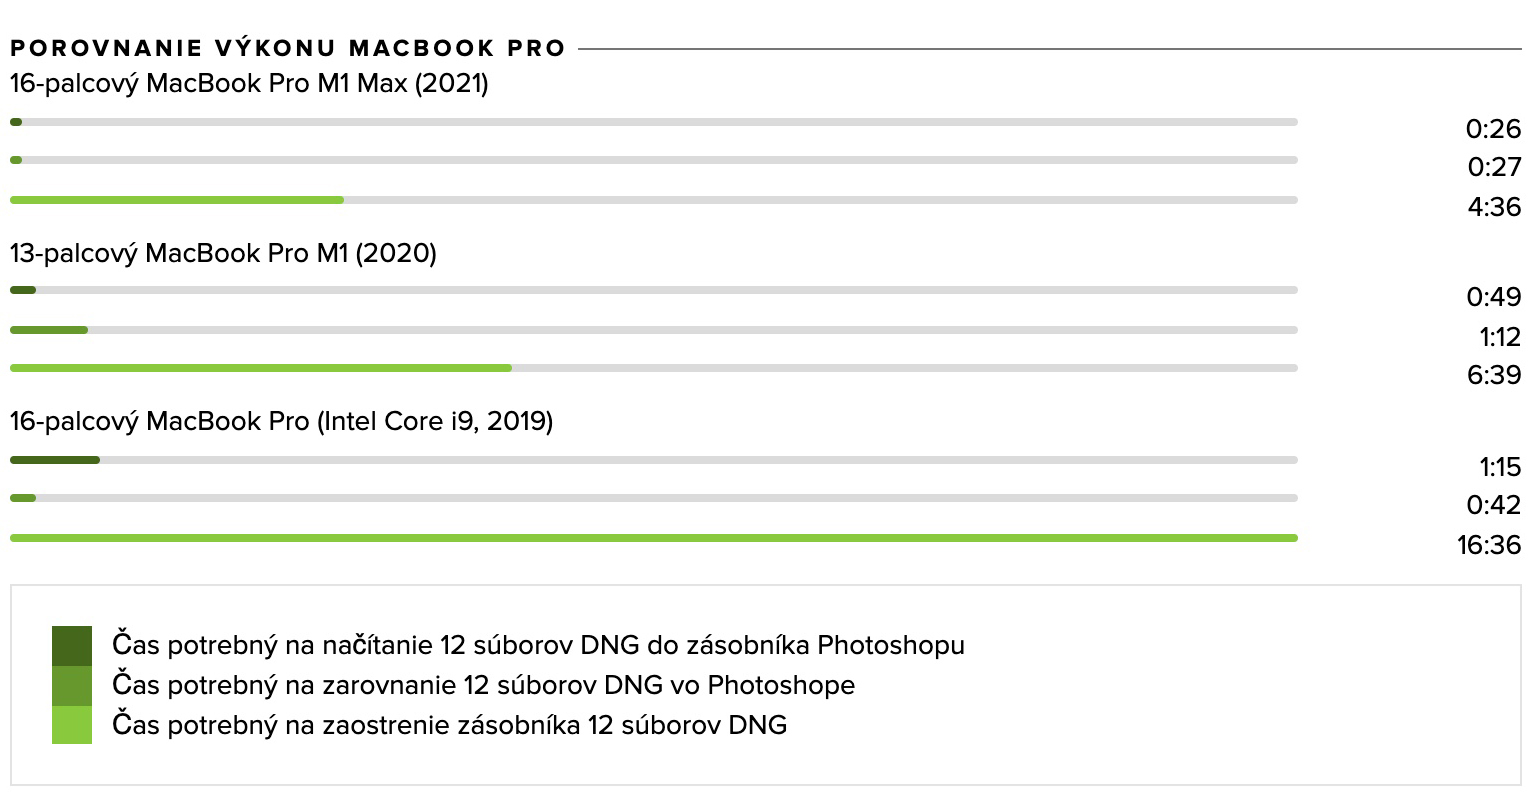Click the 13-palcový MacBook Pro M1 (2020) label
The height and width of the screenshot is (803, 1538).
(x=223, y=254)
